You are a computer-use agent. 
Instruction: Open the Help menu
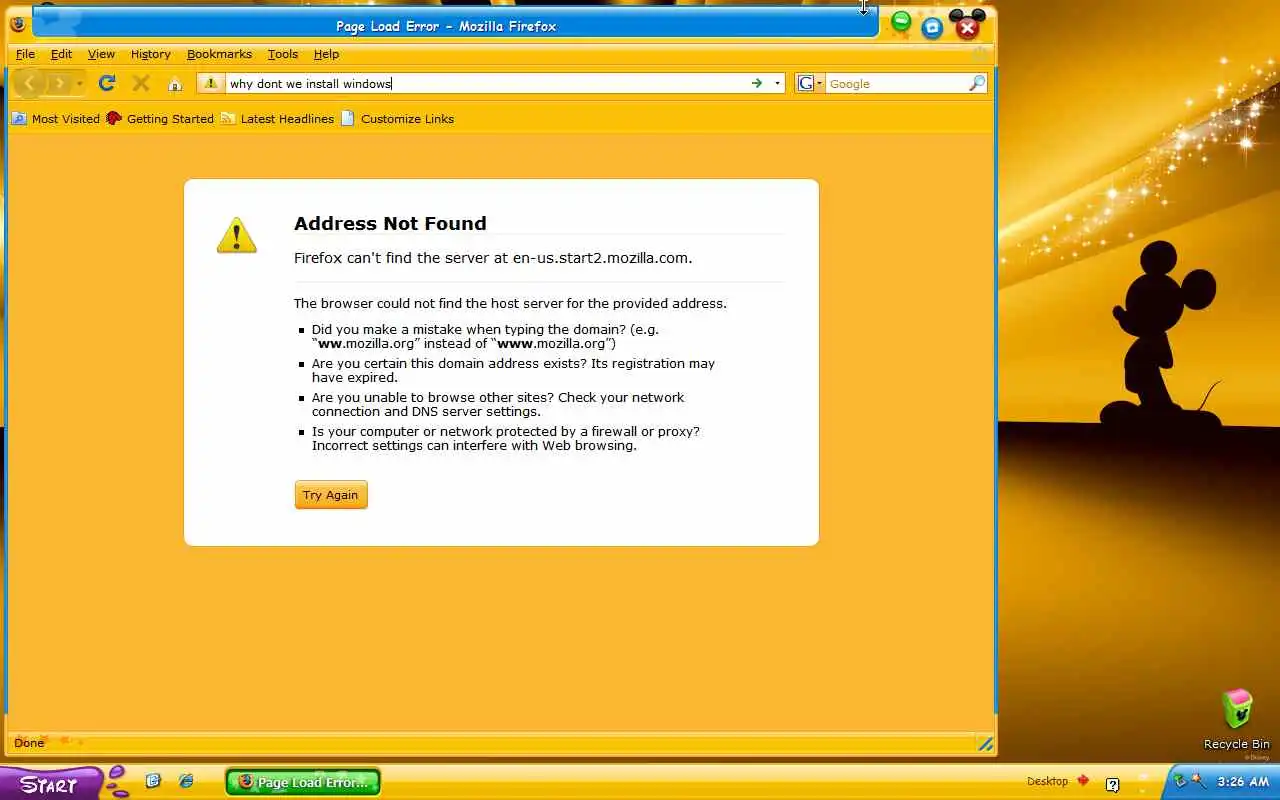click(326, 54)
